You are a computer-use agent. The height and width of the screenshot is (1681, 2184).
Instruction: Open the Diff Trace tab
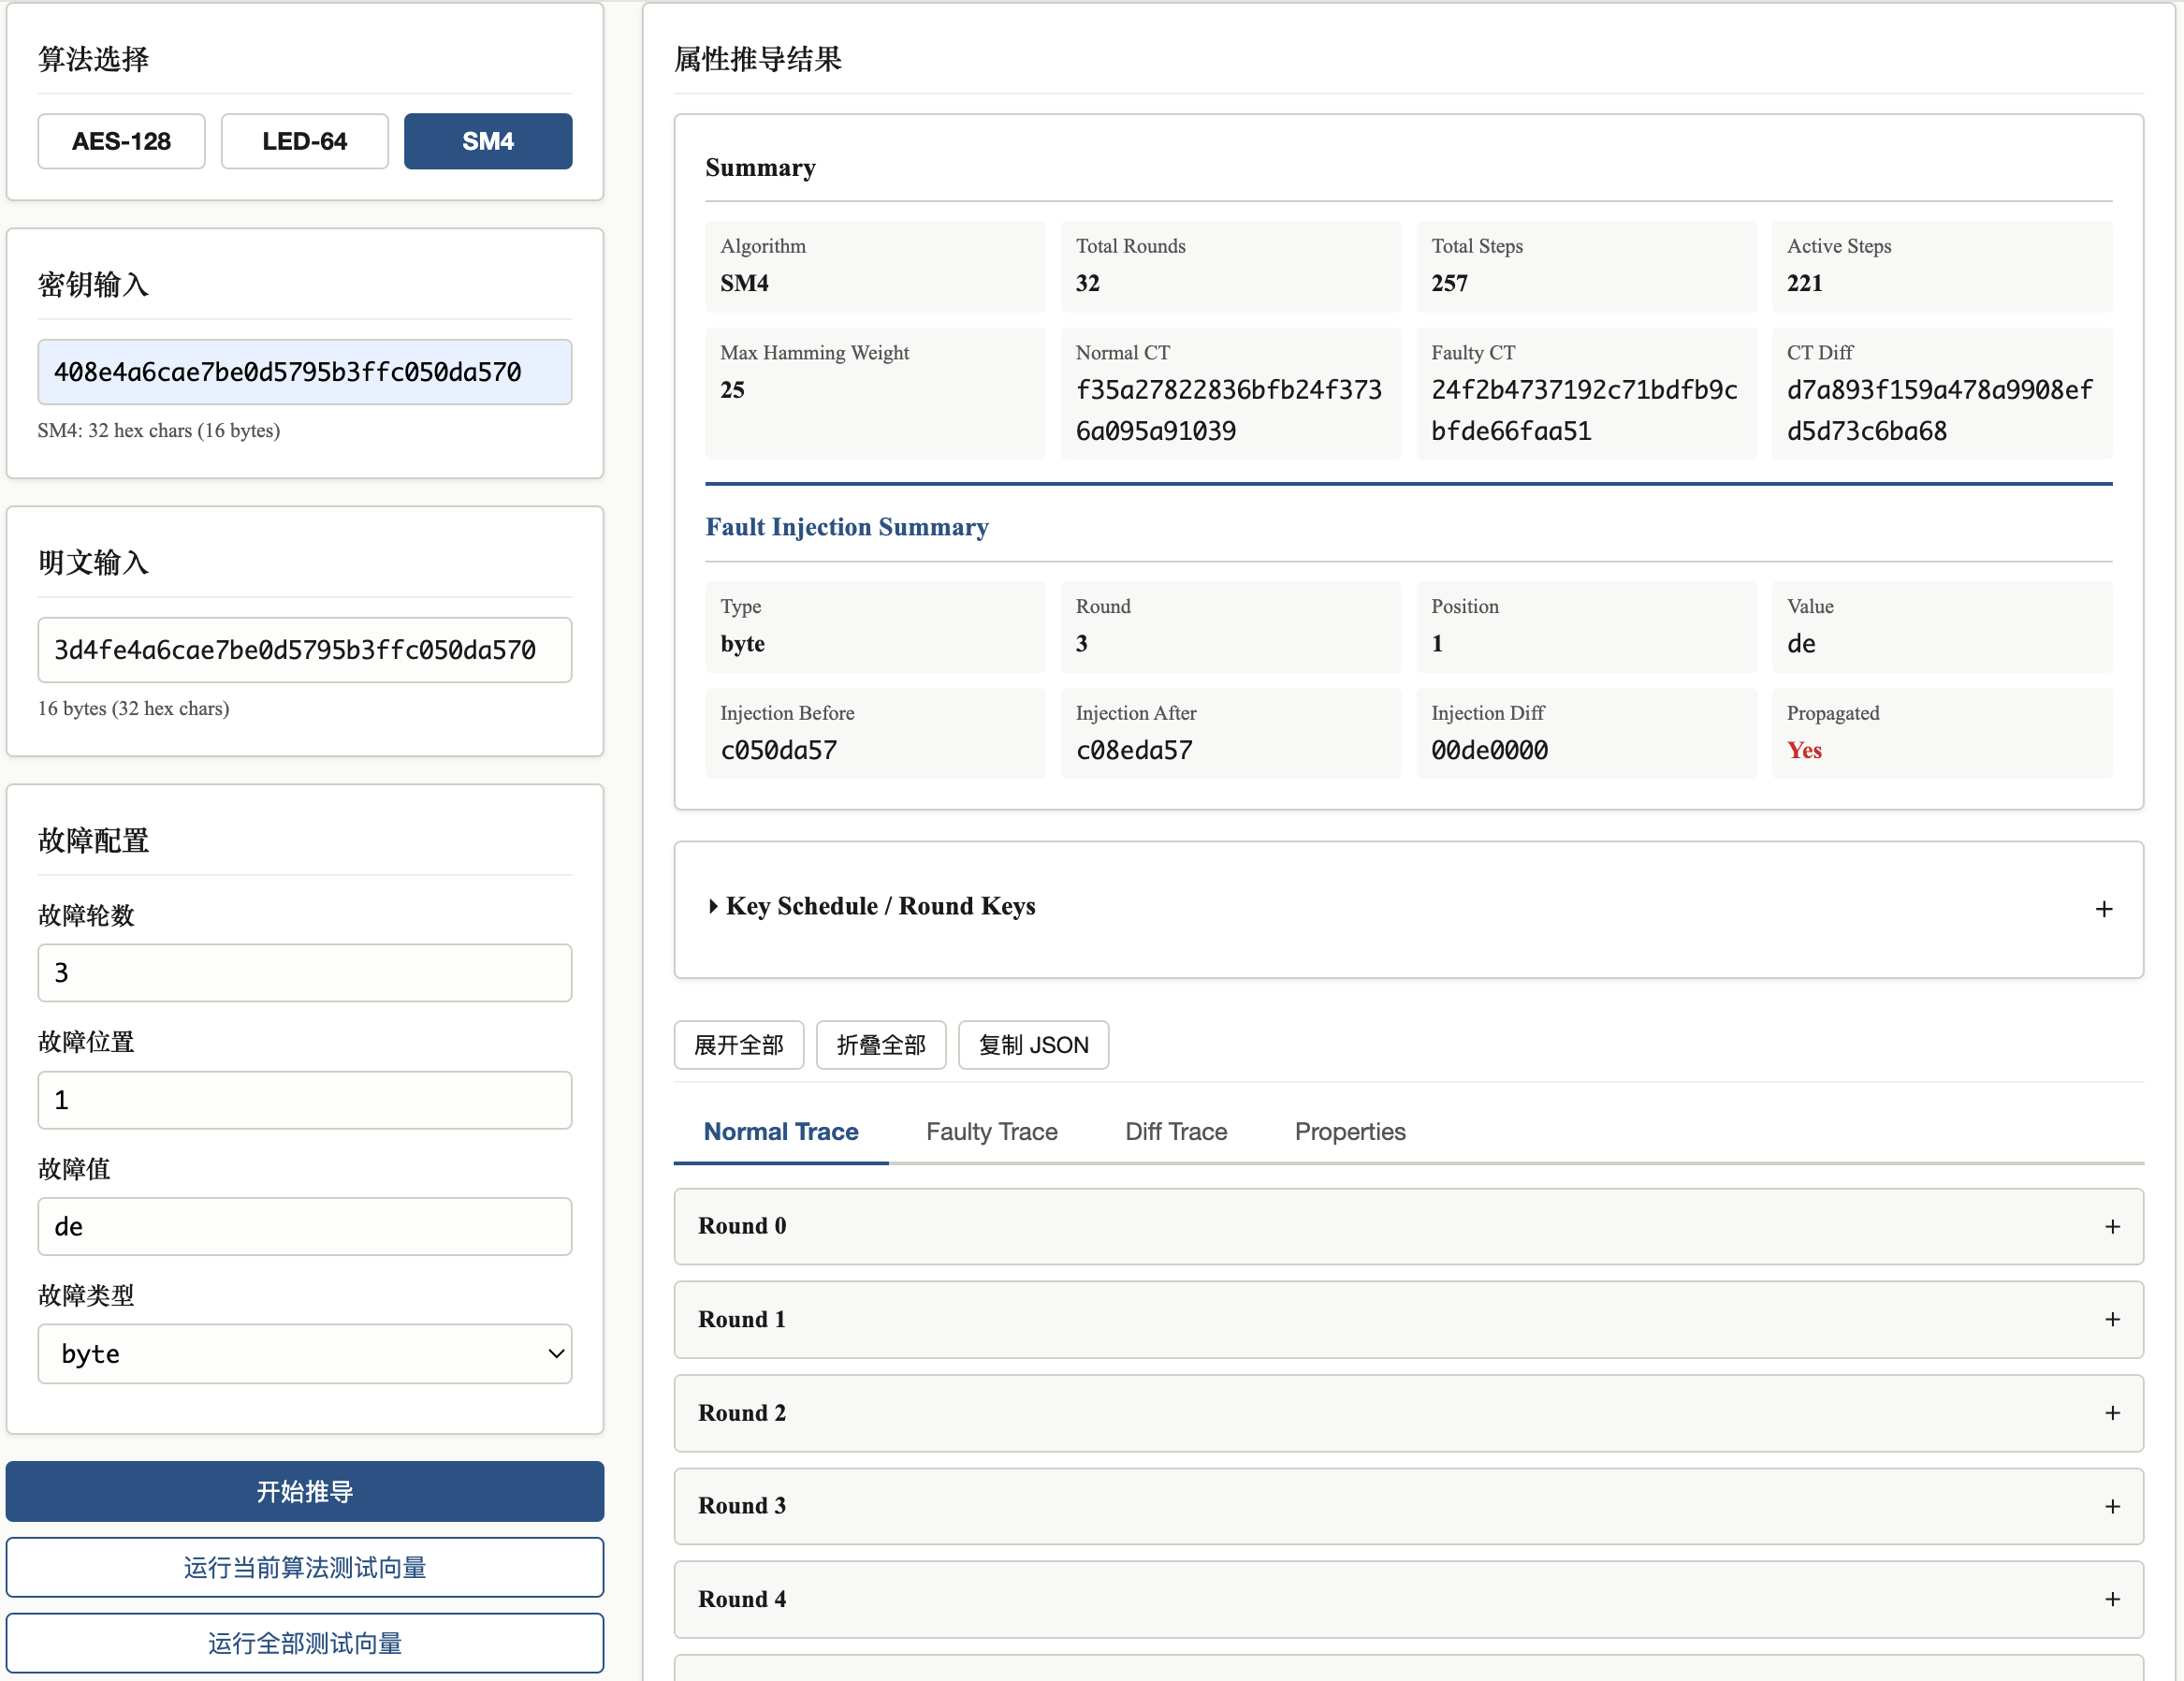1175,1131
